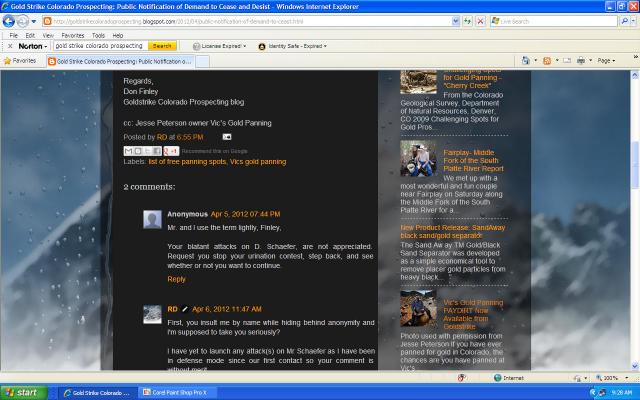The image size is (640, 400).
Task: Refresh the page with the green arrows icon
Action: [x=468, y=21]
